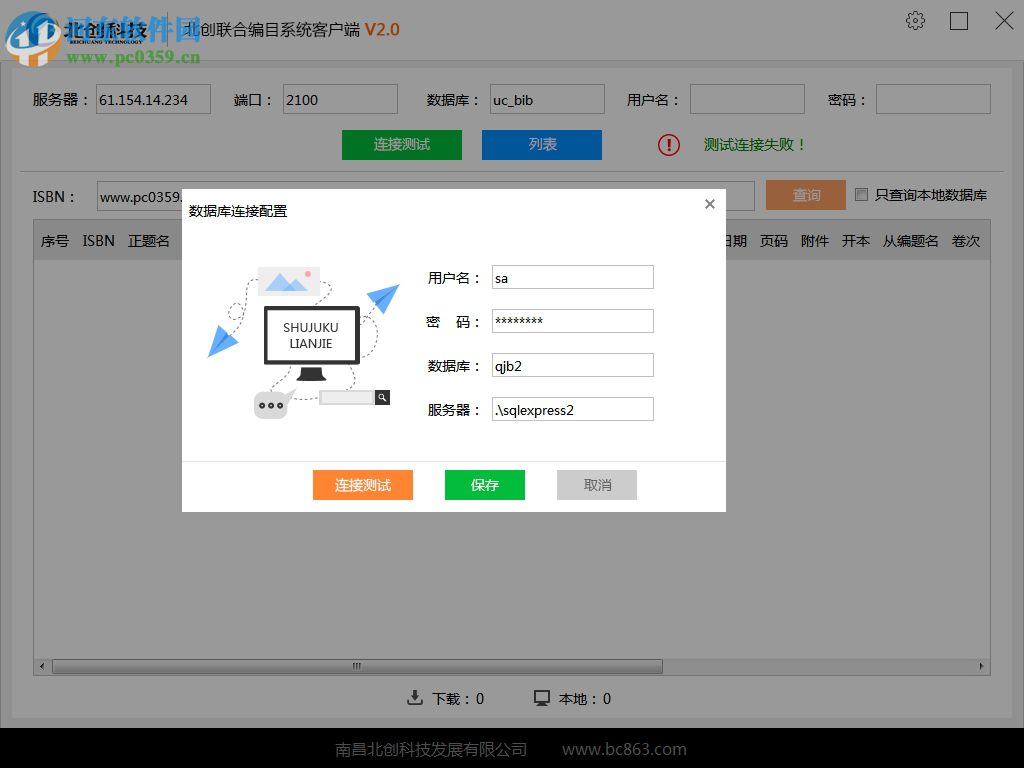The height and width of the screenshot is (768, 1024).
Task: Click the green 连接测试 button at top
Action: point(401,145)
